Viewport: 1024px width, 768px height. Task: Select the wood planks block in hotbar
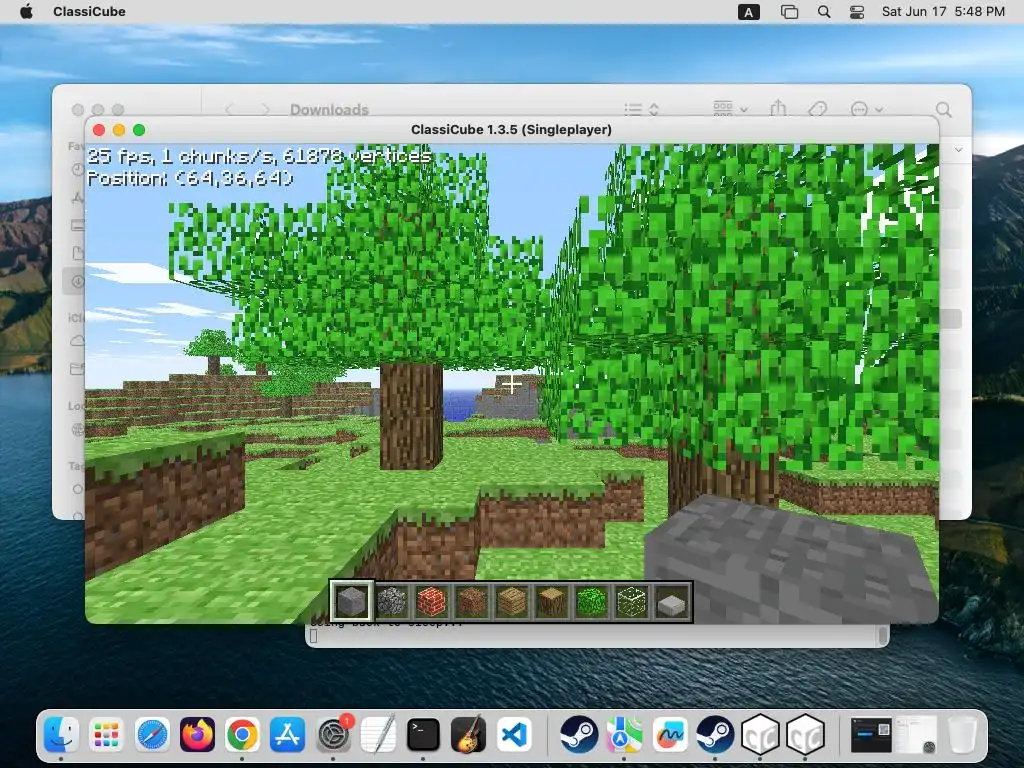coord(511,601)
